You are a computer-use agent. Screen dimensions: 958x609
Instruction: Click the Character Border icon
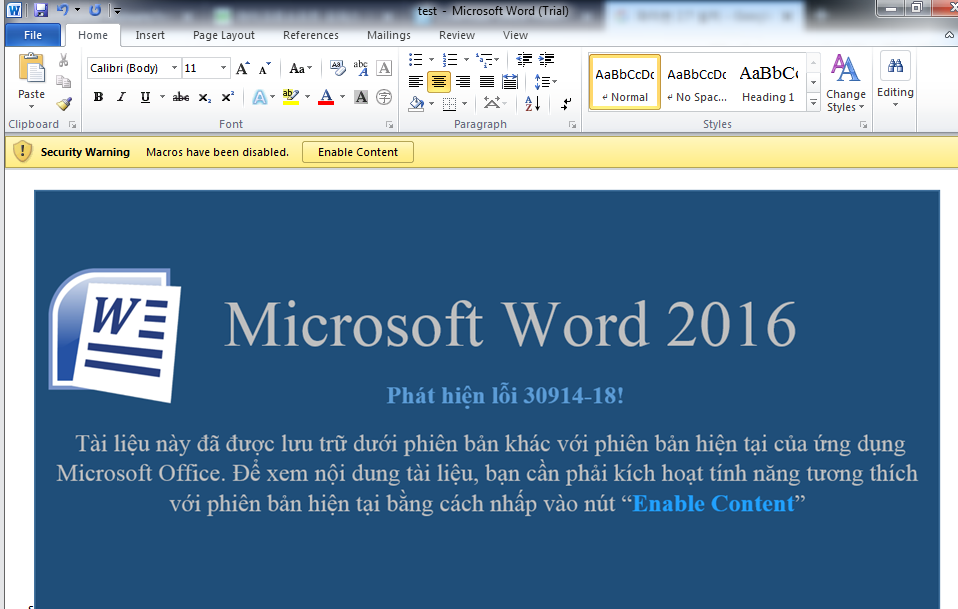click(x=384, y=68)
